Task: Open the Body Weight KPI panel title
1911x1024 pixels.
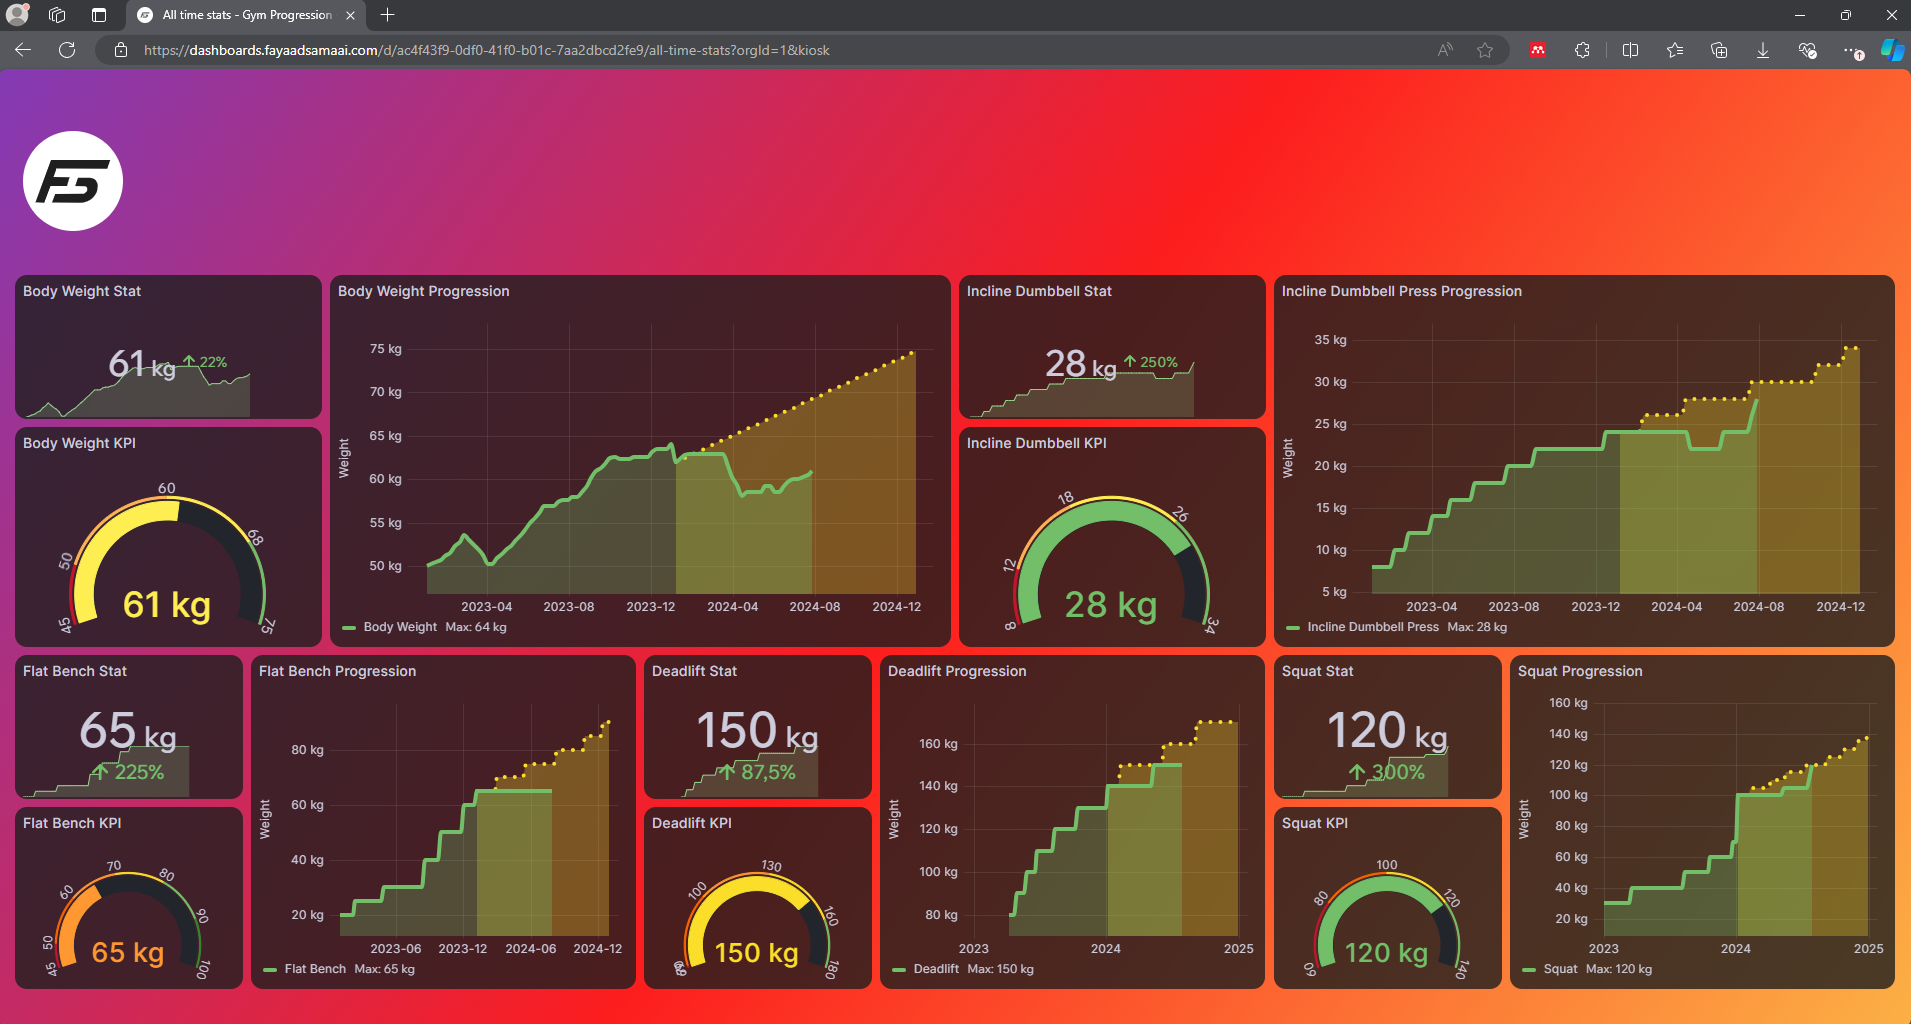Action: [79, 443]
